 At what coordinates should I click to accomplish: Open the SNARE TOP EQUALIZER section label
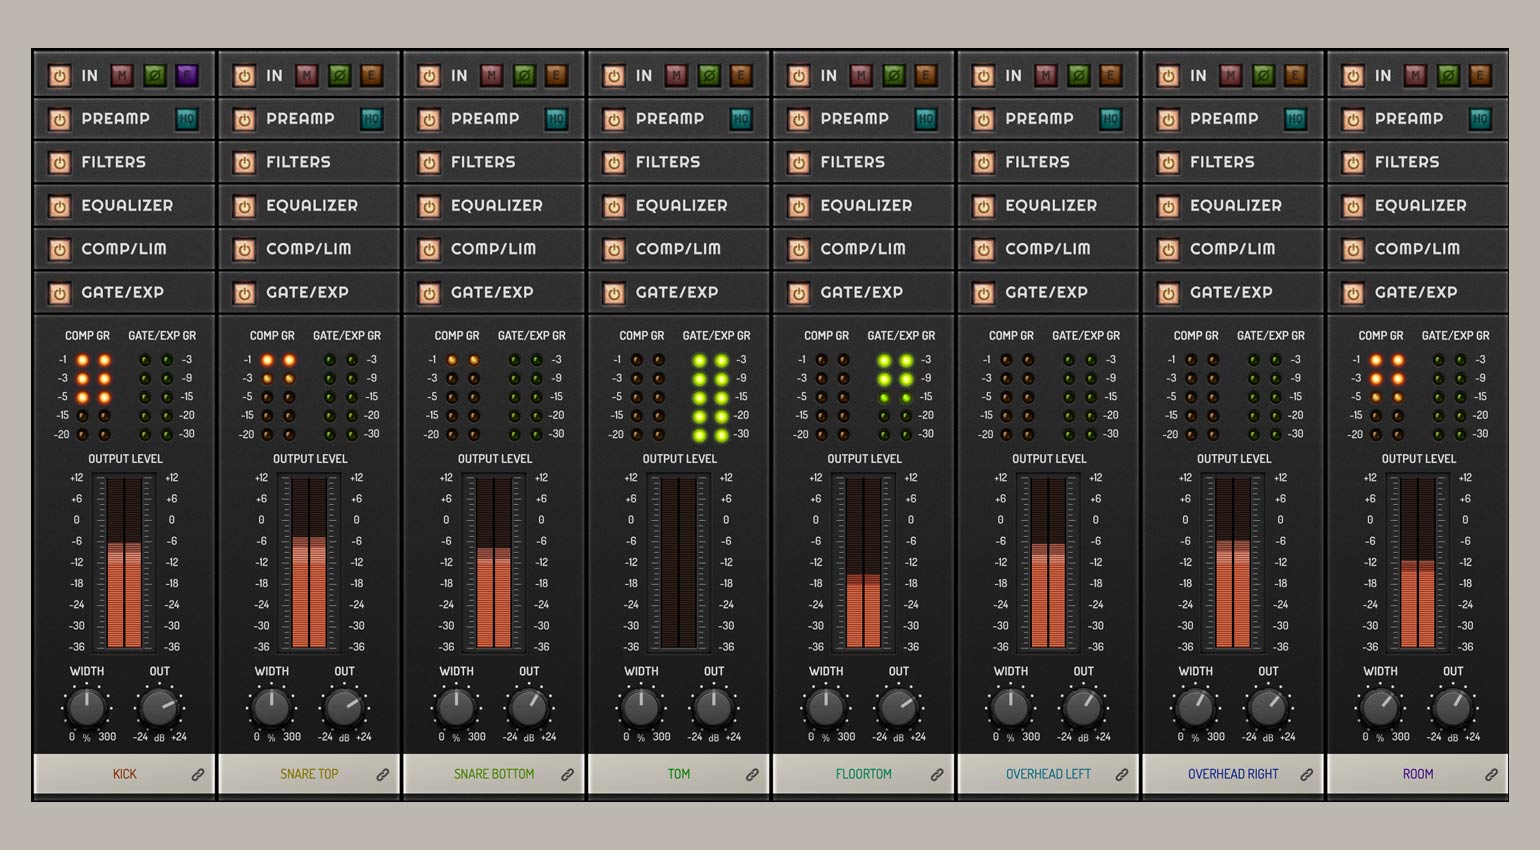pyautogui.click(x=312, y=205)
